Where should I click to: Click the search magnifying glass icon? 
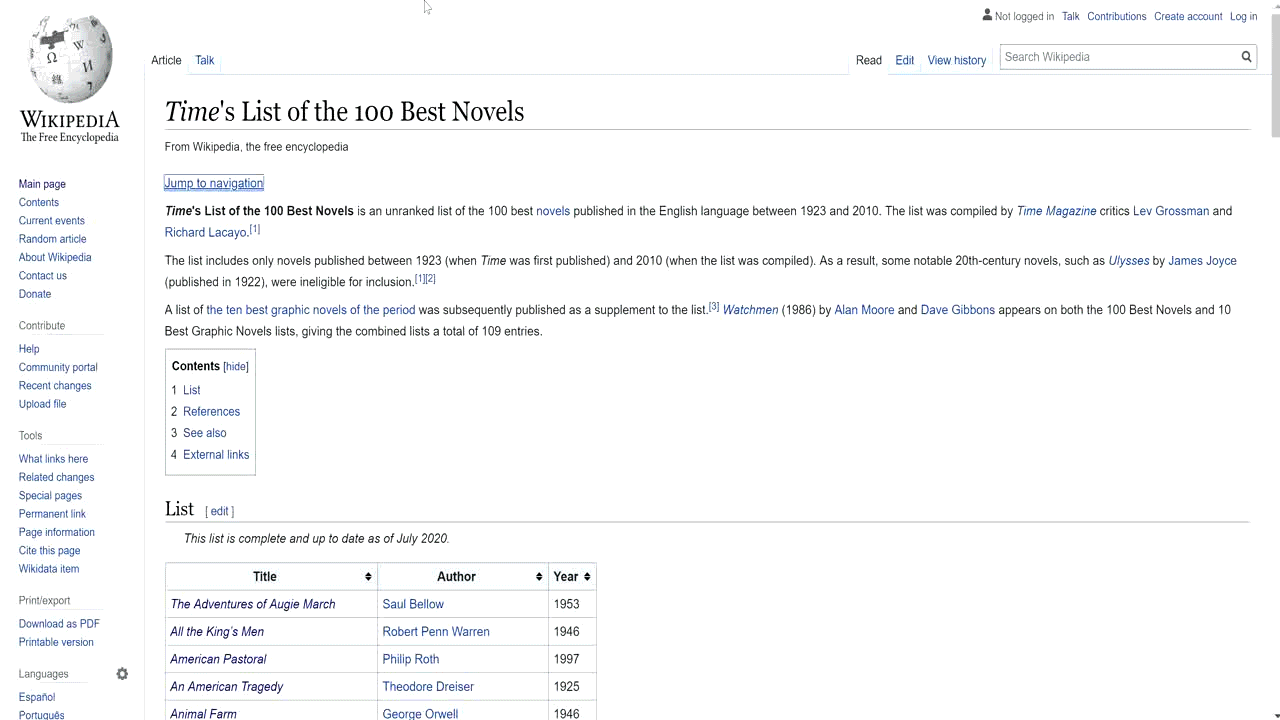[1246, 57]
